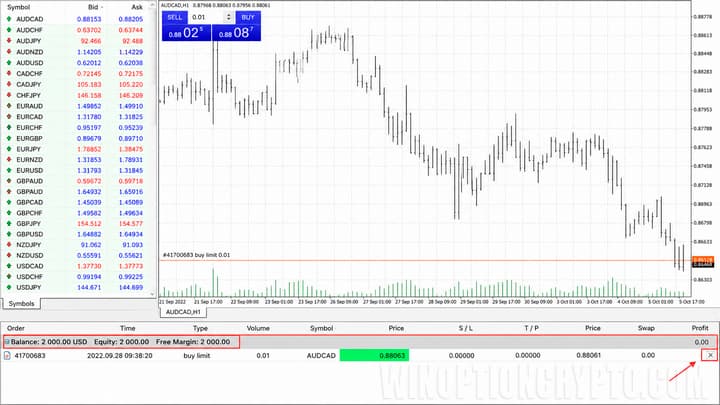Viewport: 720px width, 405px height.
Task: Click the arrow icon beside GBPCAD
Action: 9,202
